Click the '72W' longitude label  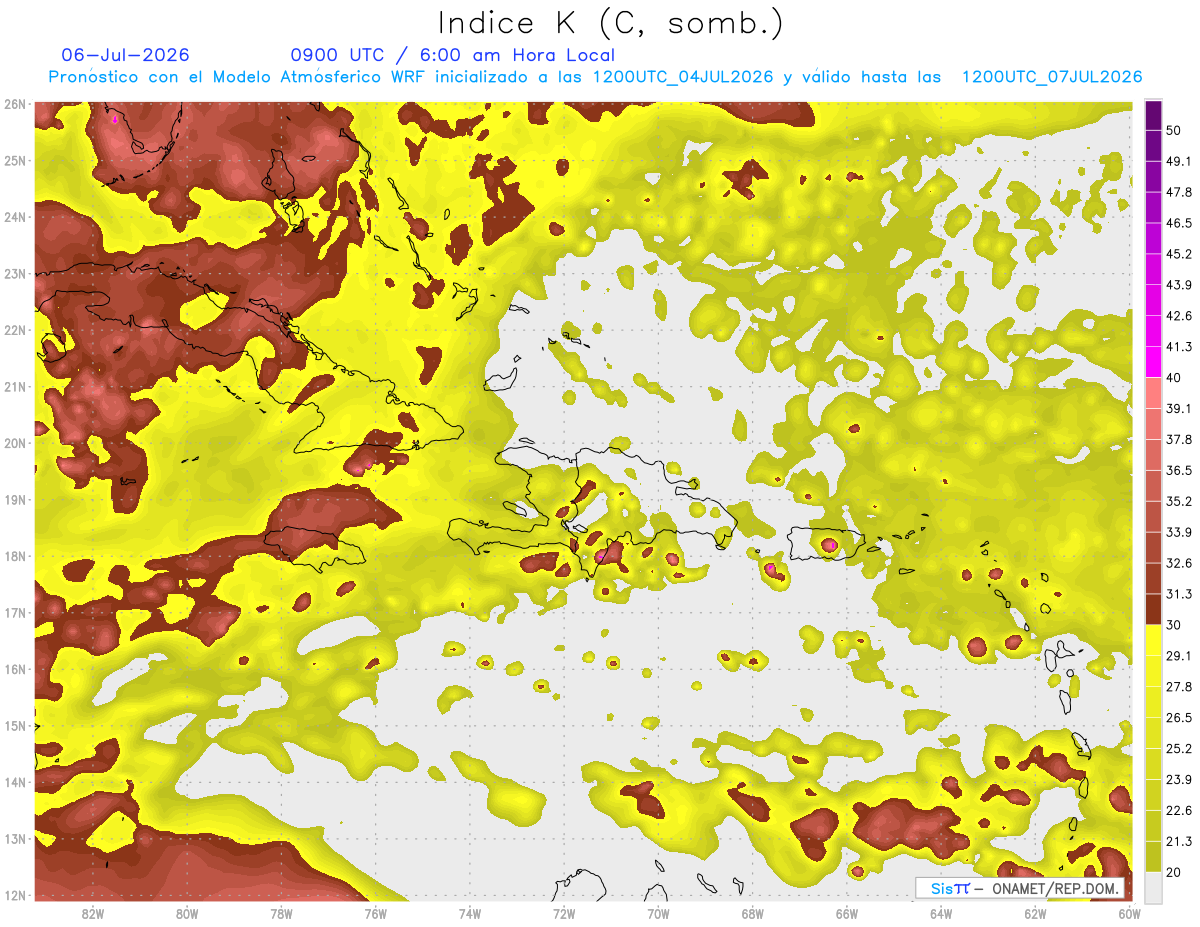564,913
